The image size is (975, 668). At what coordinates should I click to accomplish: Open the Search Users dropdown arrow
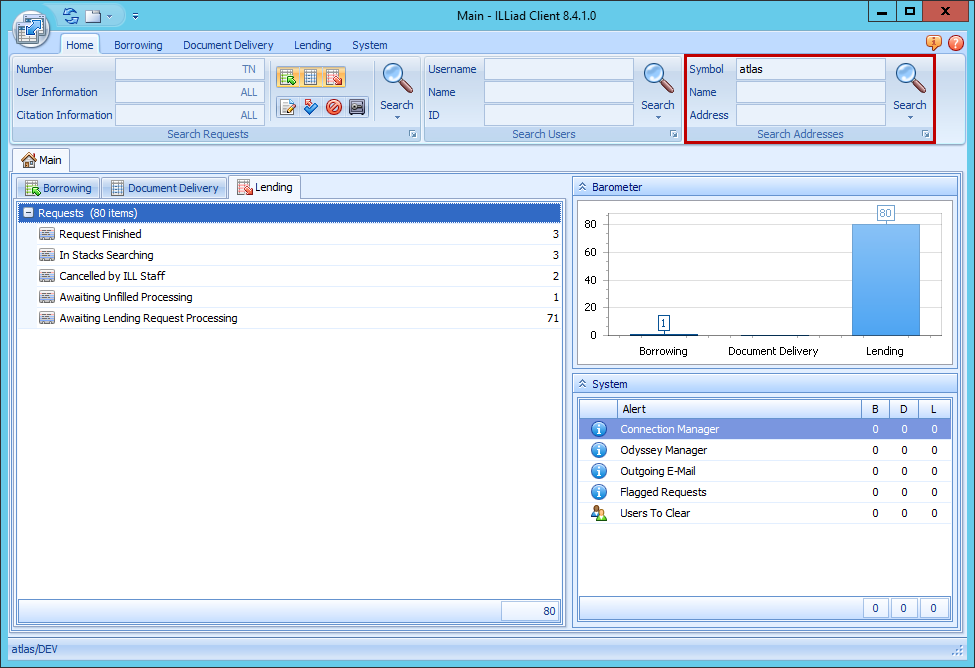coord(657,117)
